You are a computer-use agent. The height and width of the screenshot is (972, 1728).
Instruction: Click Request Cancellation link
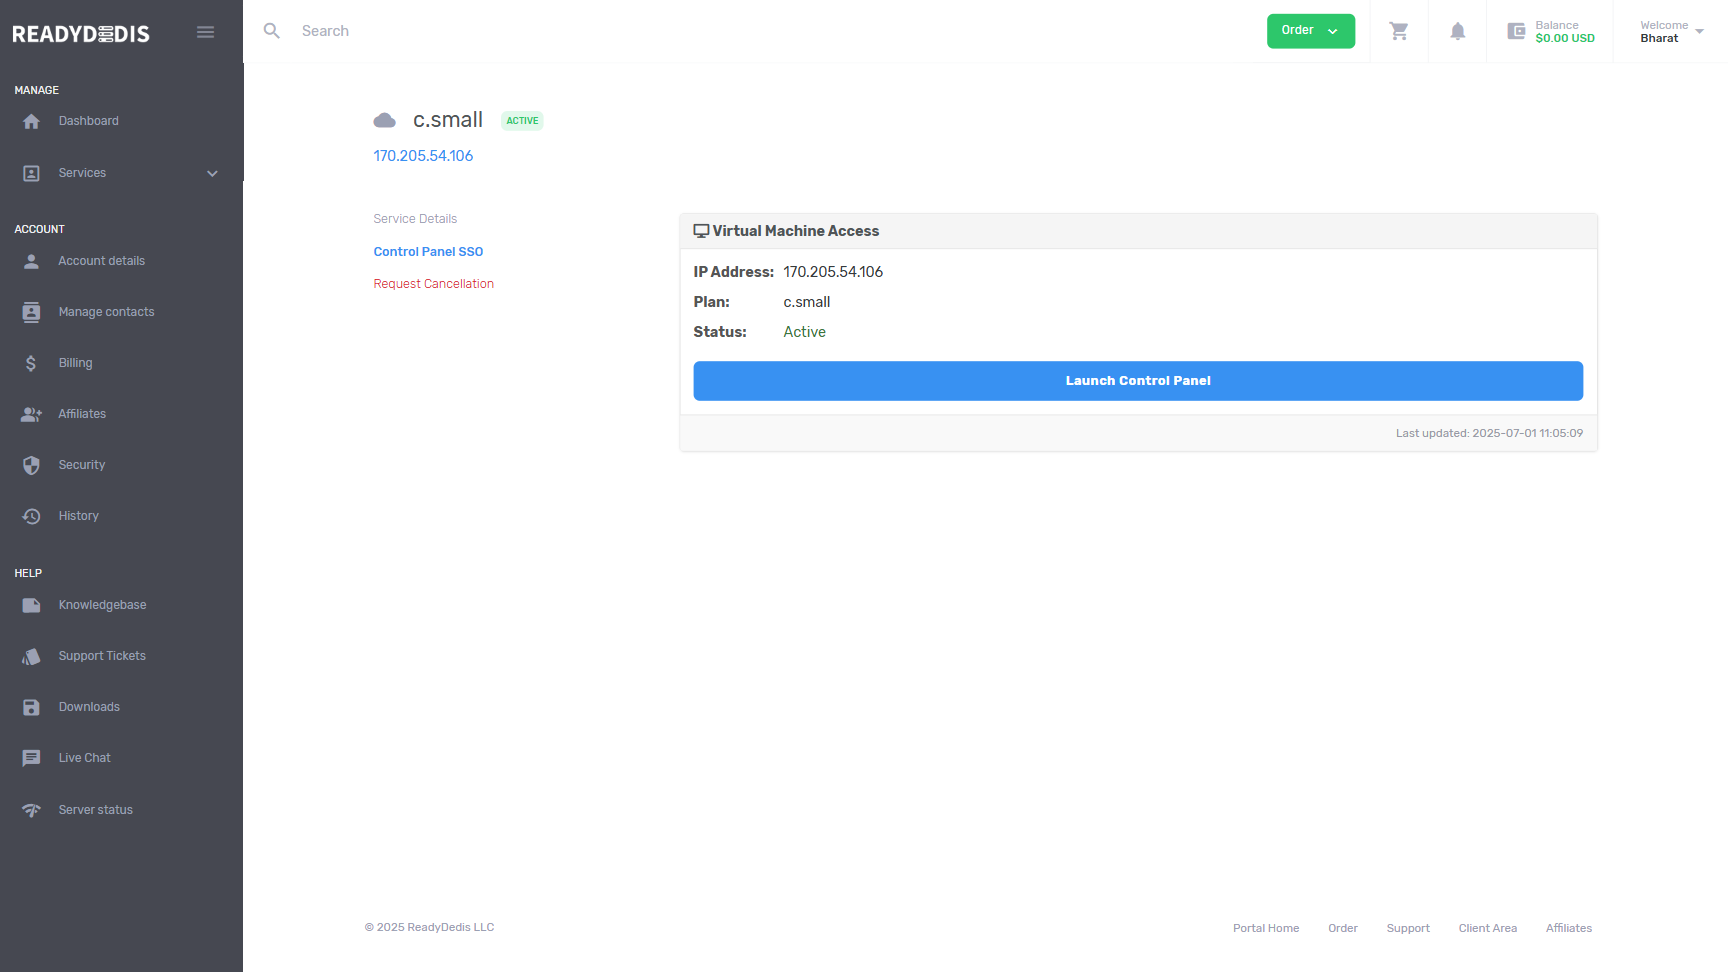click(x=434, y=284)
